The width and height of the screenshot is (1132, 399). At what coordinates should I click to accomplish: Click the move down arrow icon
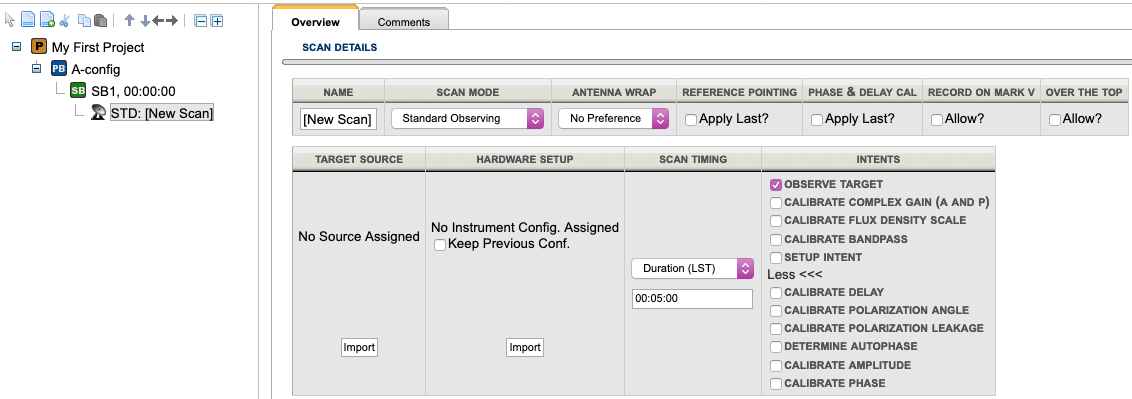tap(145, 20)
